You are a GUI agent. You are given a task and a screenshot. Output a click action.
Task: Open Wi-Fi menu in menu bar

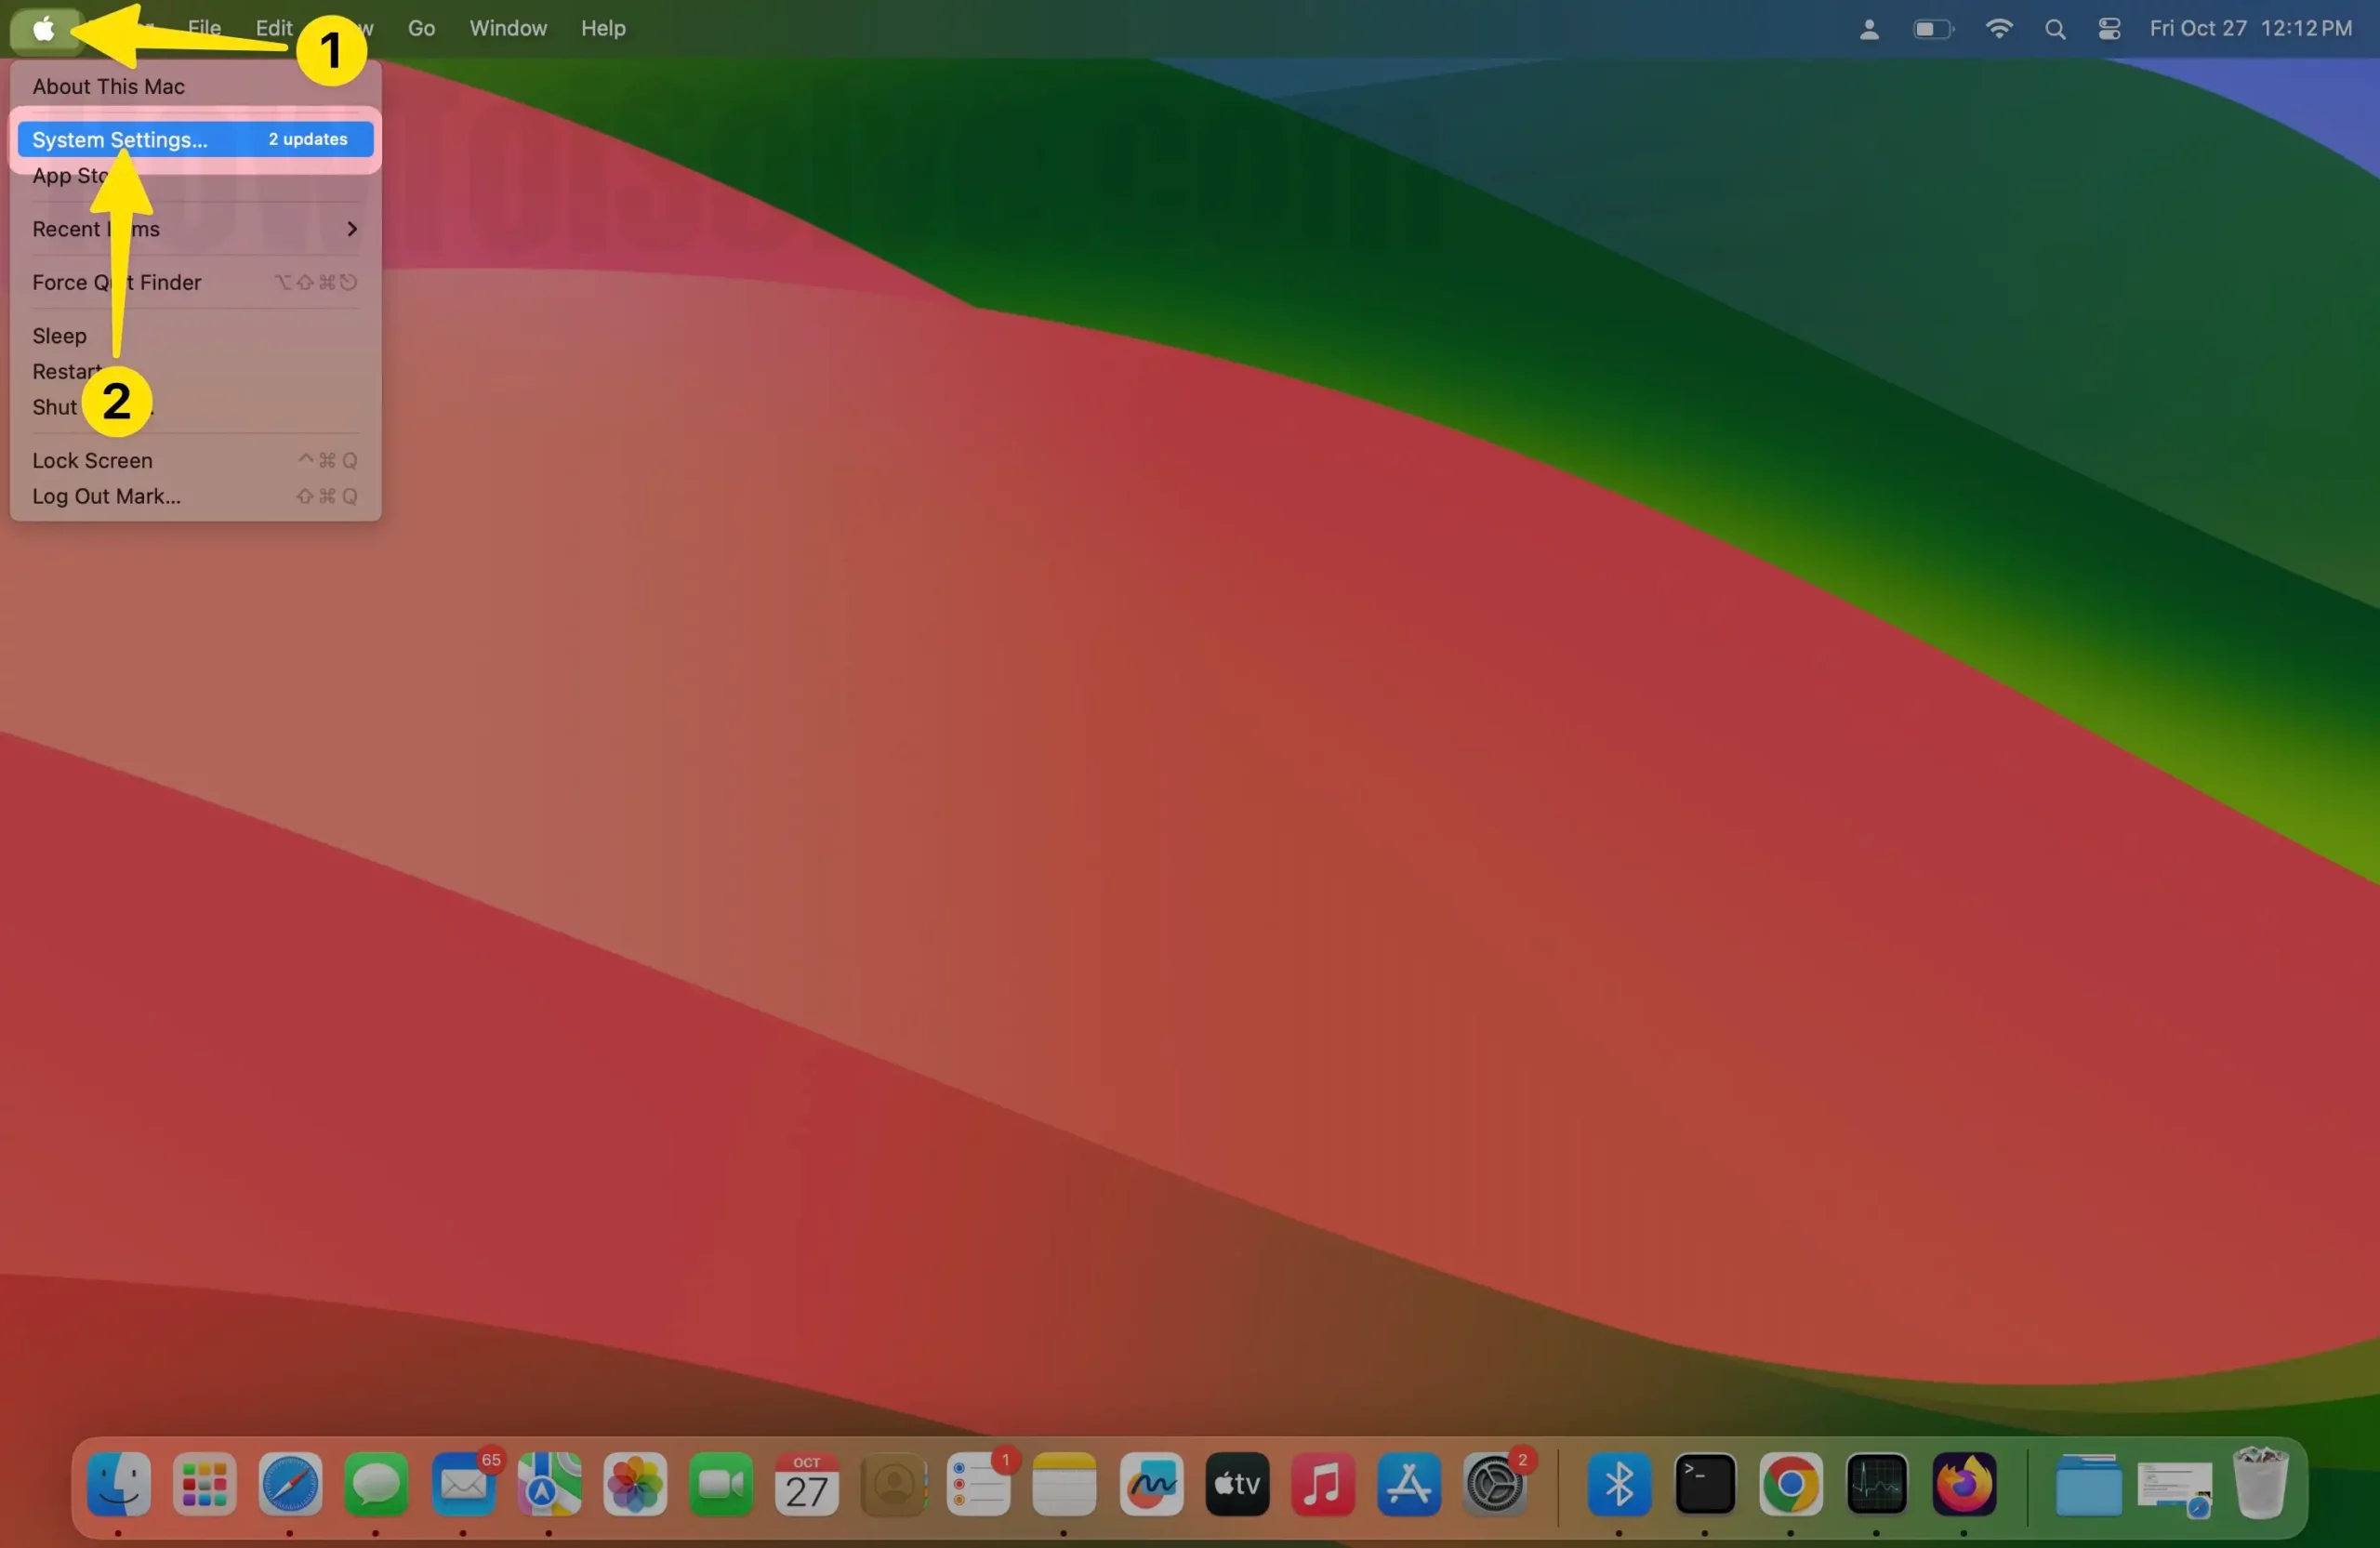tap(1998, 29)
